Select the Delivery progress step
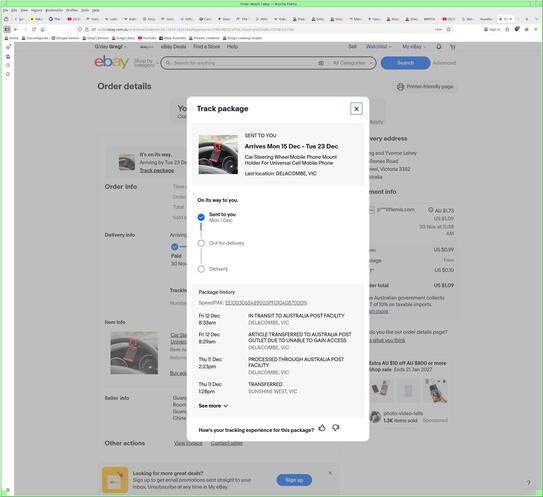This screenshot has width=543, height=497. pos(201,269)
